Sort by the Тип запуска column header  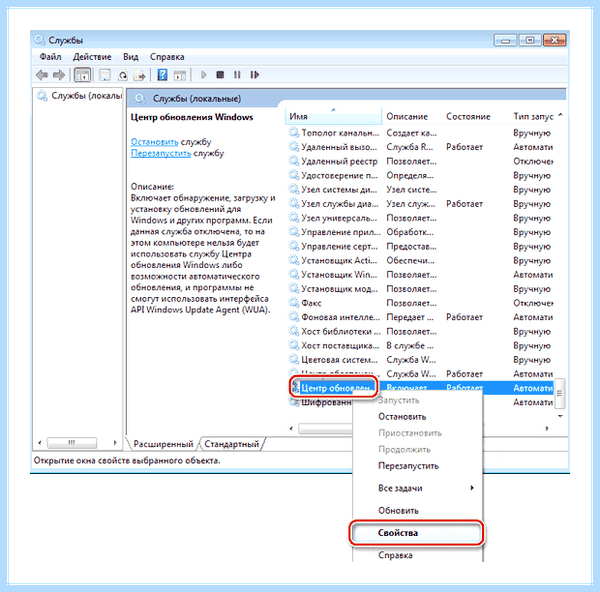coord(533,116)
